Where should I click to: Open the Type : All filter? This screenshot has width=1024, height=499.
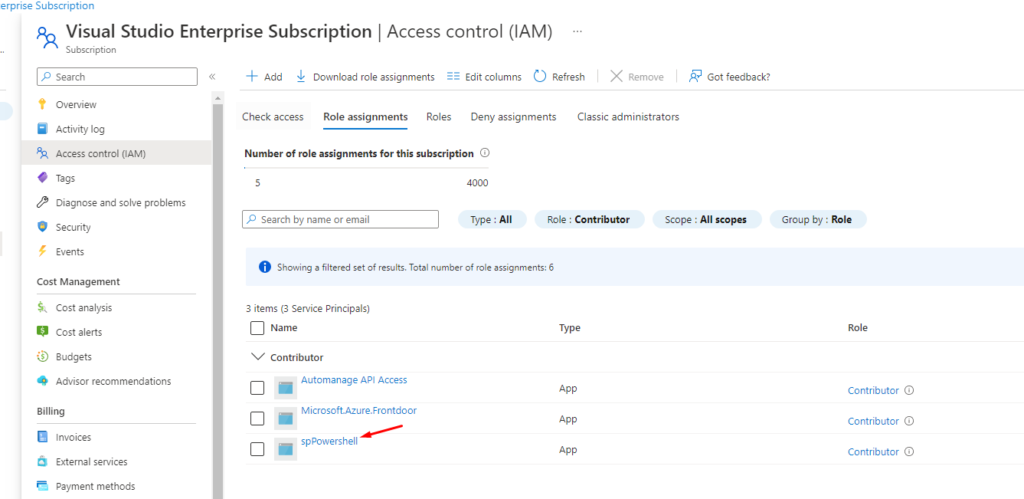click(x=492, y=219)
